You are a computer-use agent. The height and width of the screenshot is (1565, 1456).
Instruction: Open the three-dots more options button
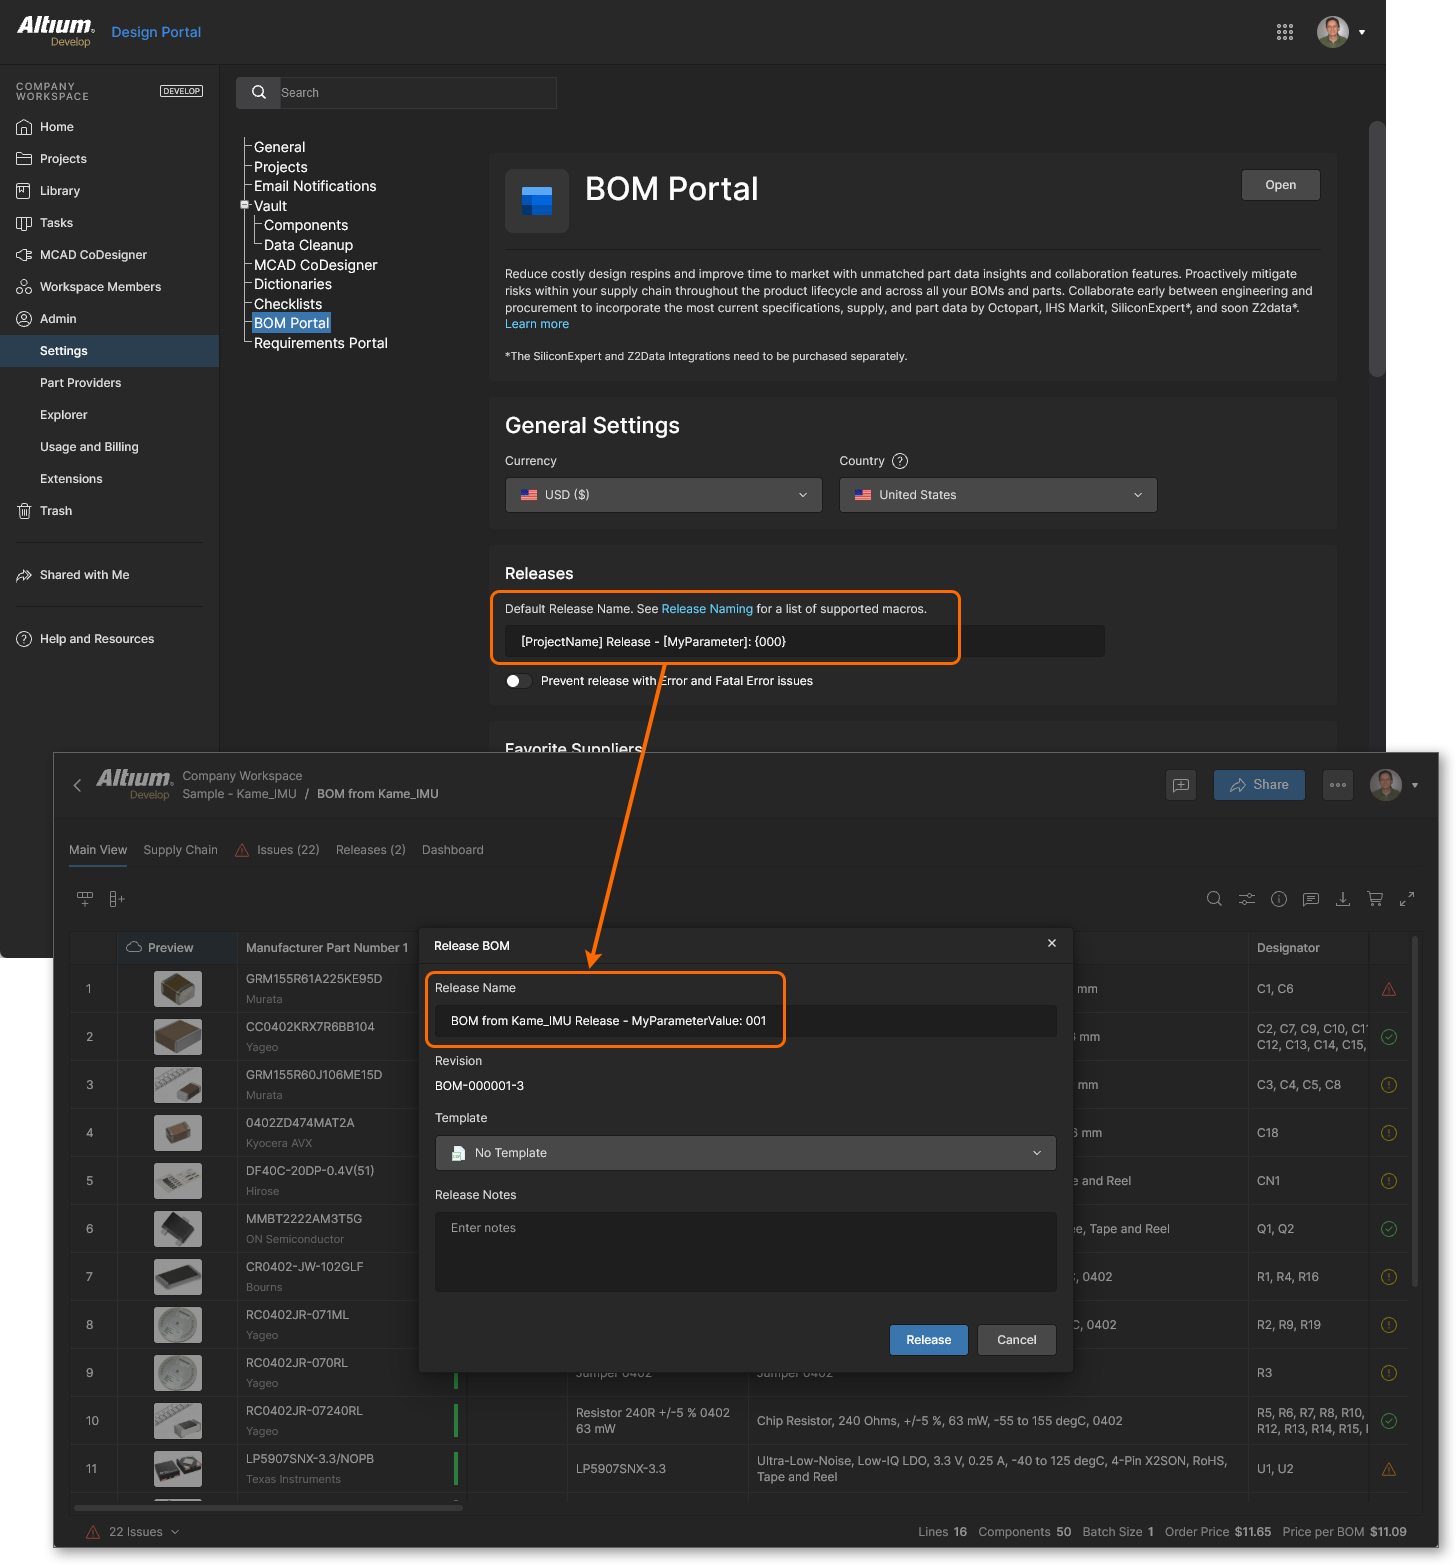[1338, 785]
